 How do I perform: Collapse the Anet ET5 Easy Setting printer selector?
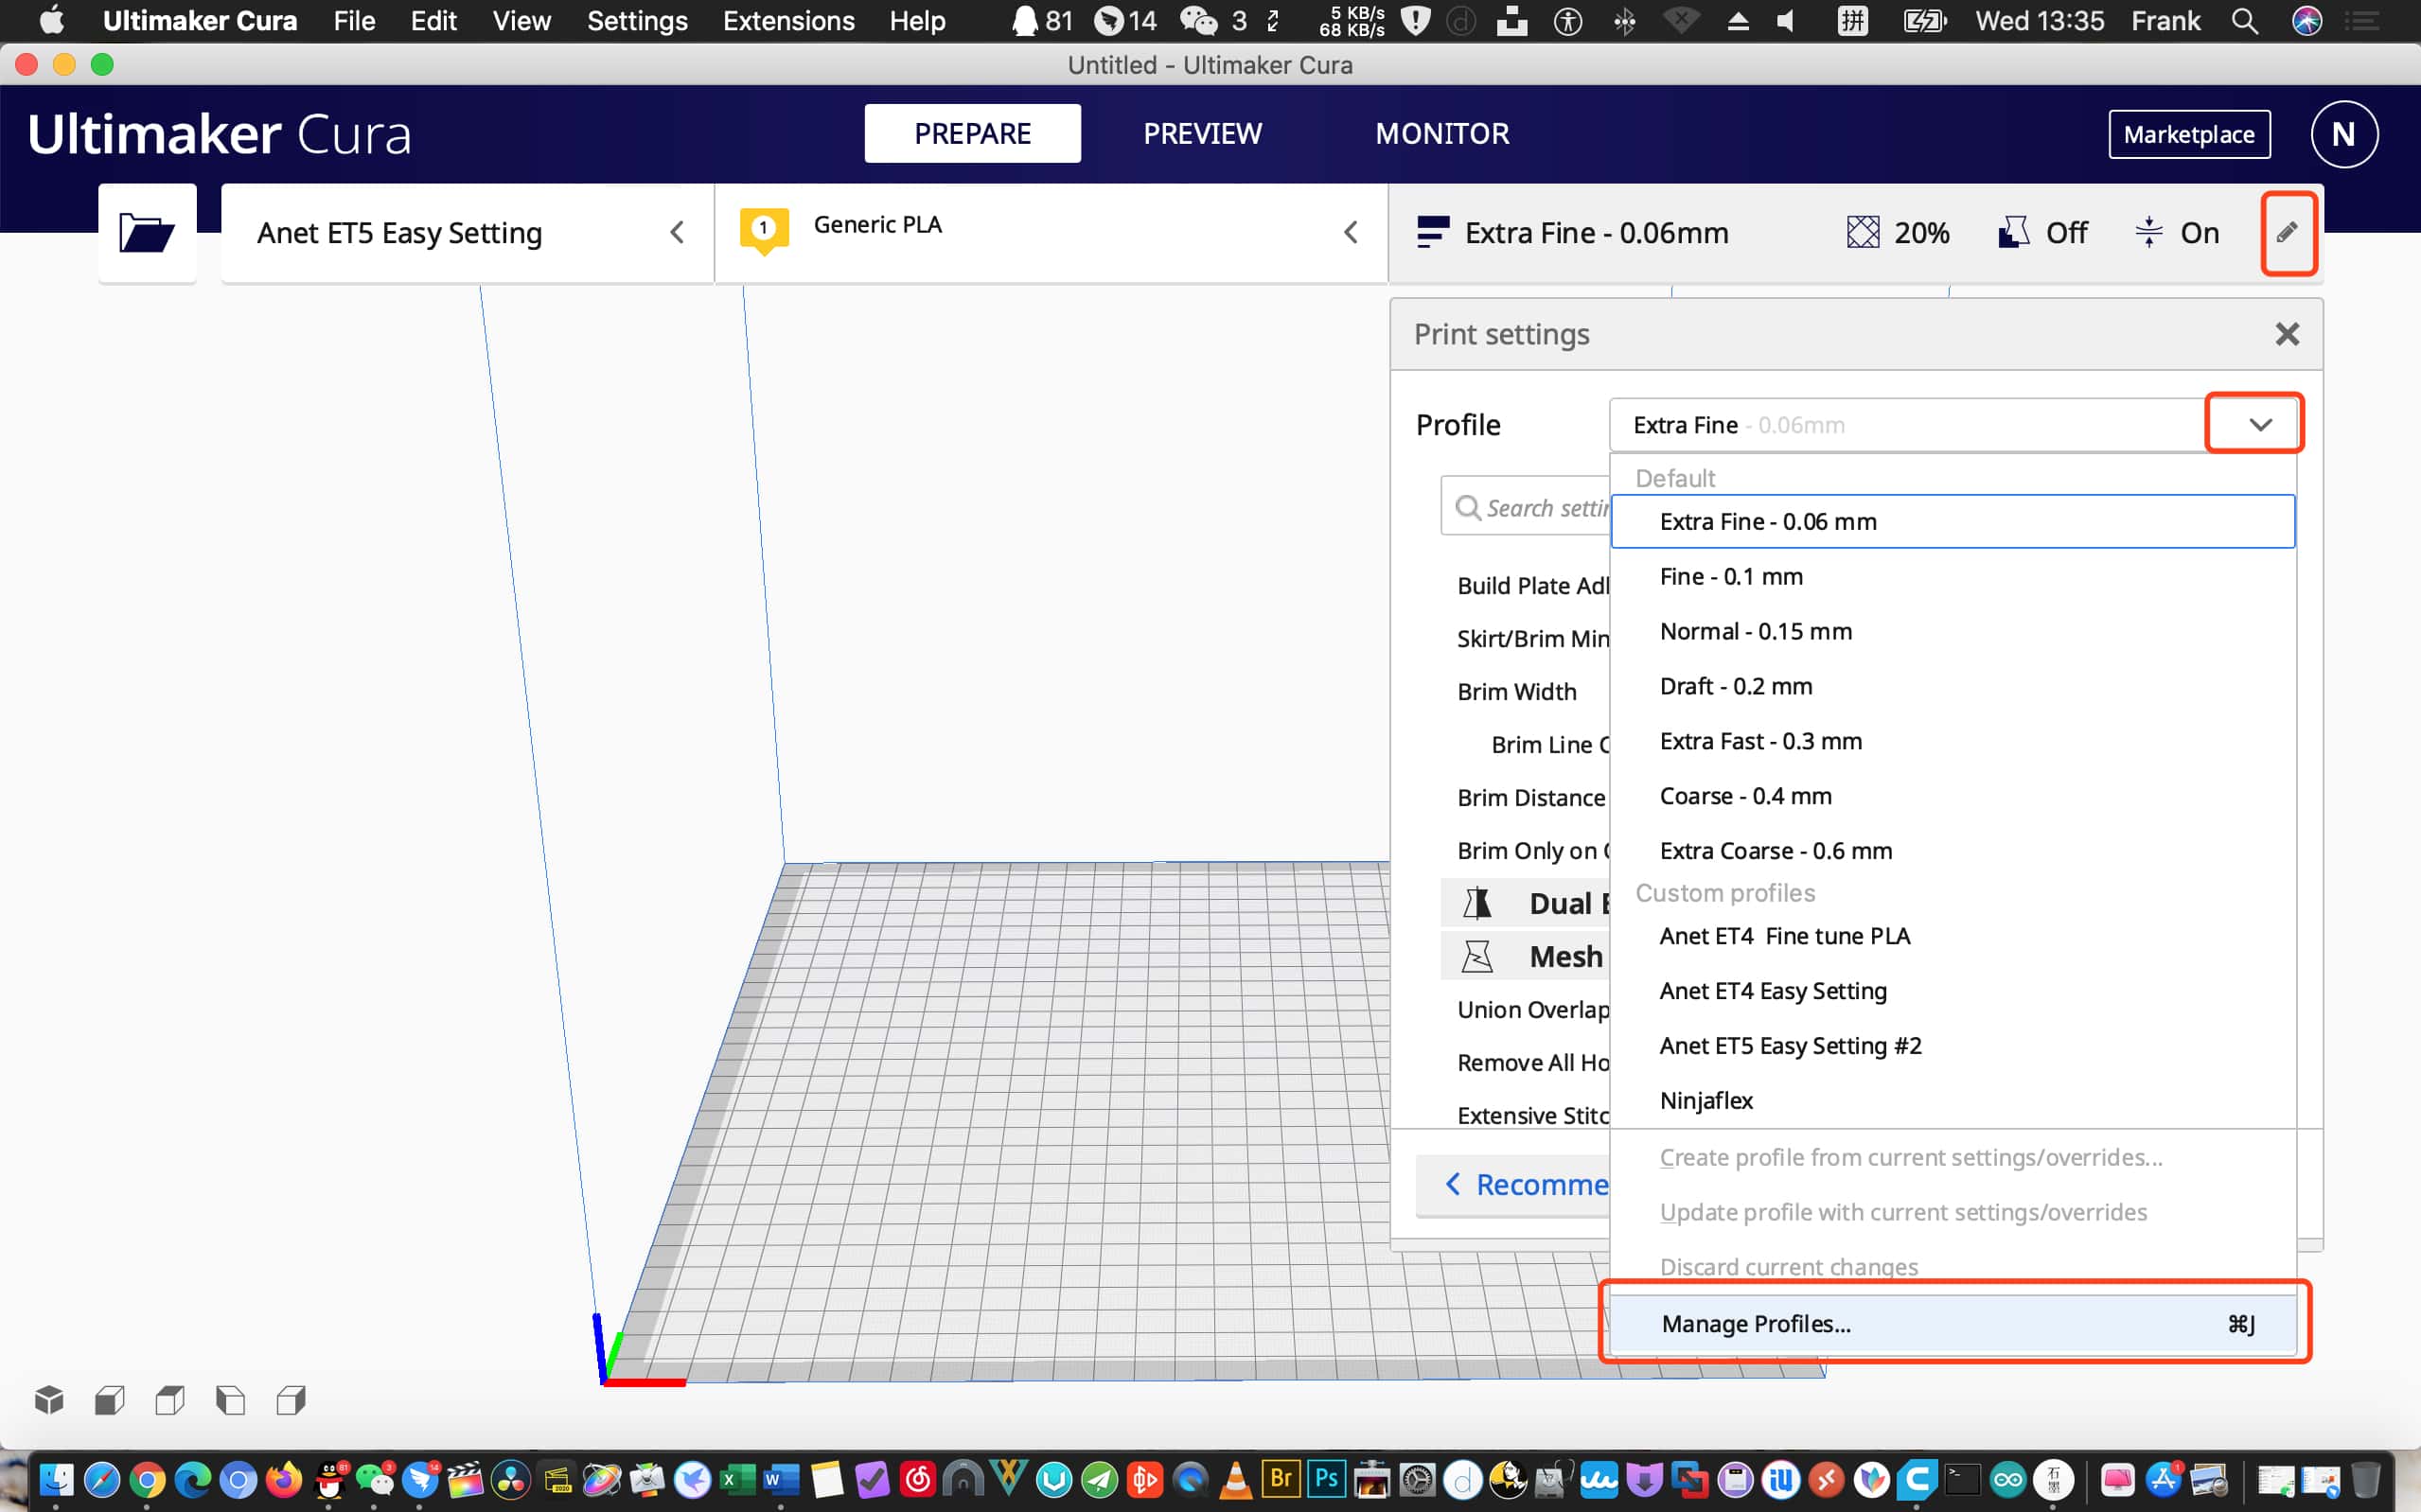677,233
